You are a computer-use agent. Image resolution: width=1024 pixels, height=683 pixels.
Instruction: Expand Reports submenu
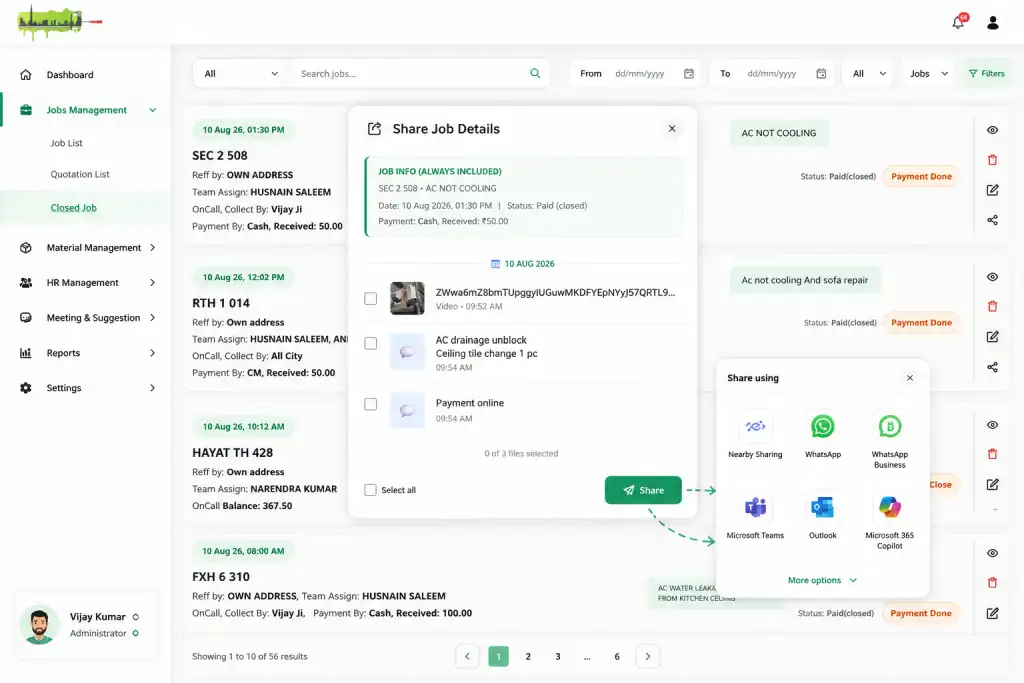tap(152, 353)
